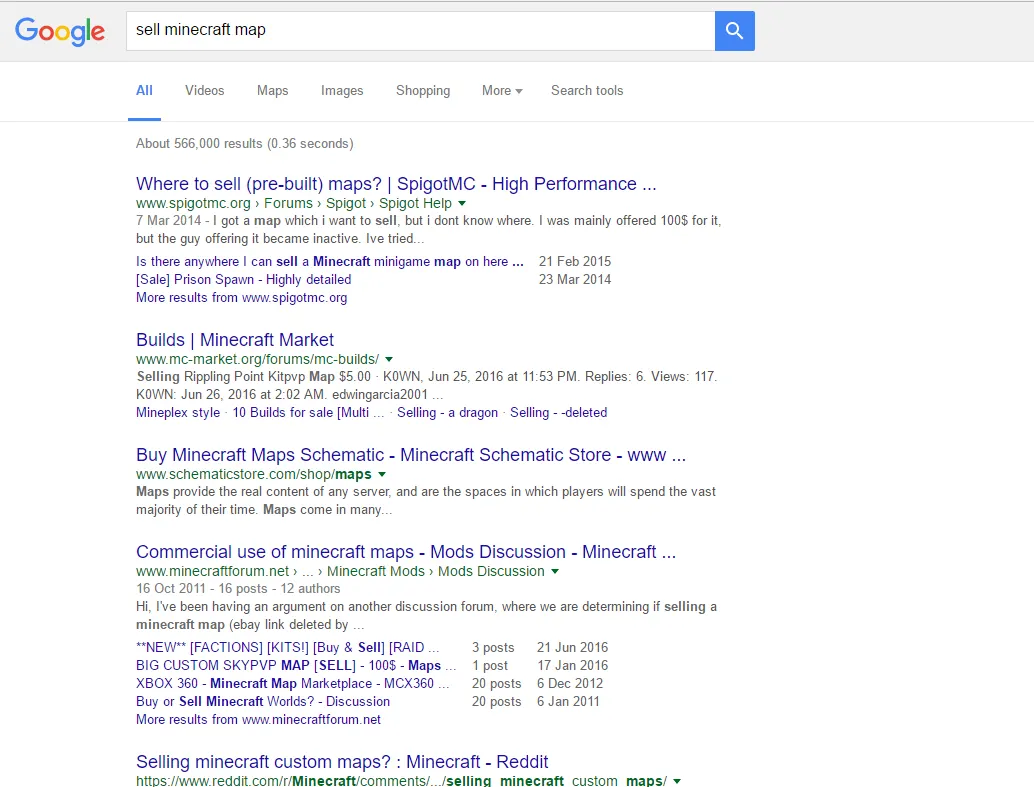Open '10 Builds for sale [Multi' sitelink
Image resolution: width=1034 pixels, height=787 pixels.
pyautogui.click(x=308, y=412)
